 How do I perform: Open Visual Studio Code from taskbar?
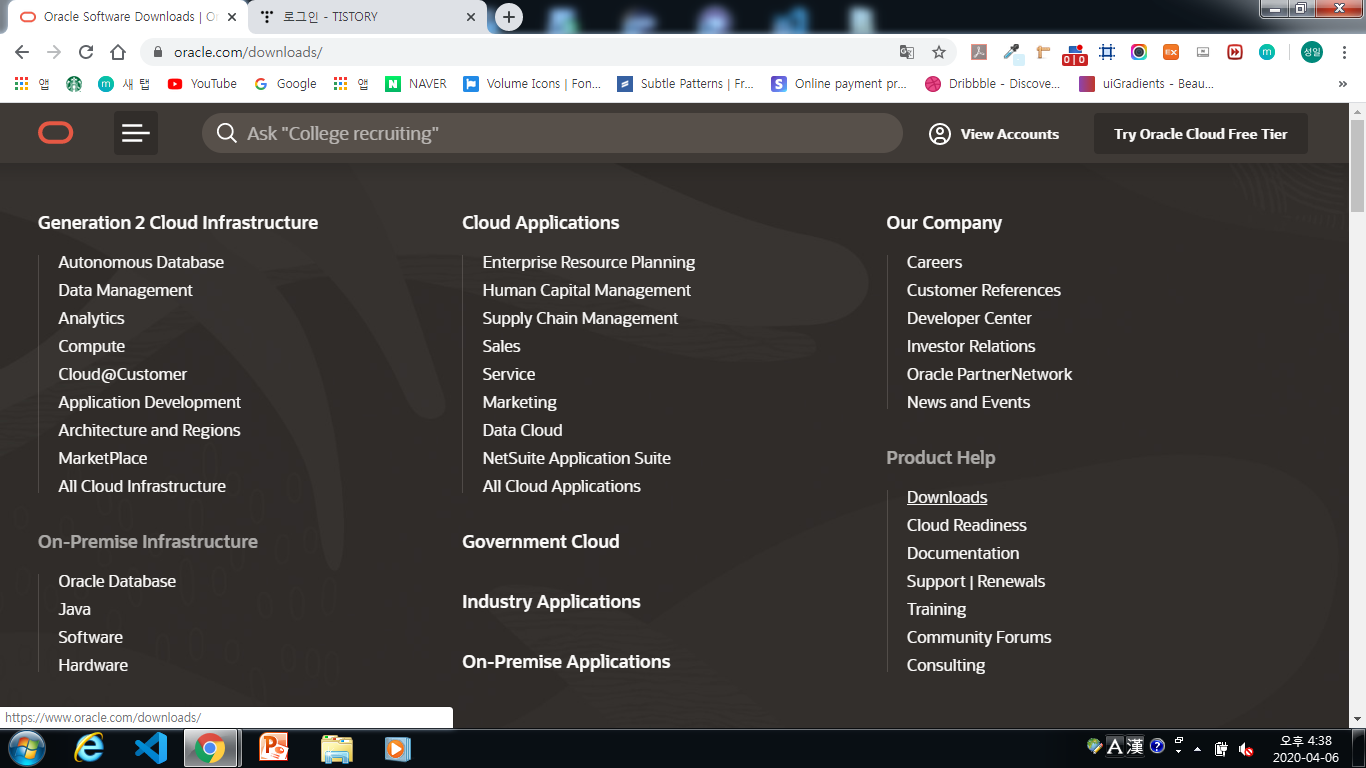150,748
